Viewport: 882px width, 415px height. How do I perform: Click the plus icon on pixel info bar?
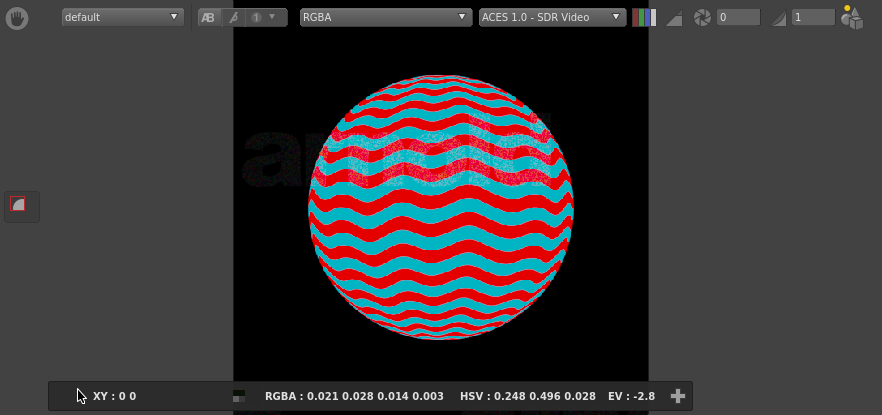678,396
